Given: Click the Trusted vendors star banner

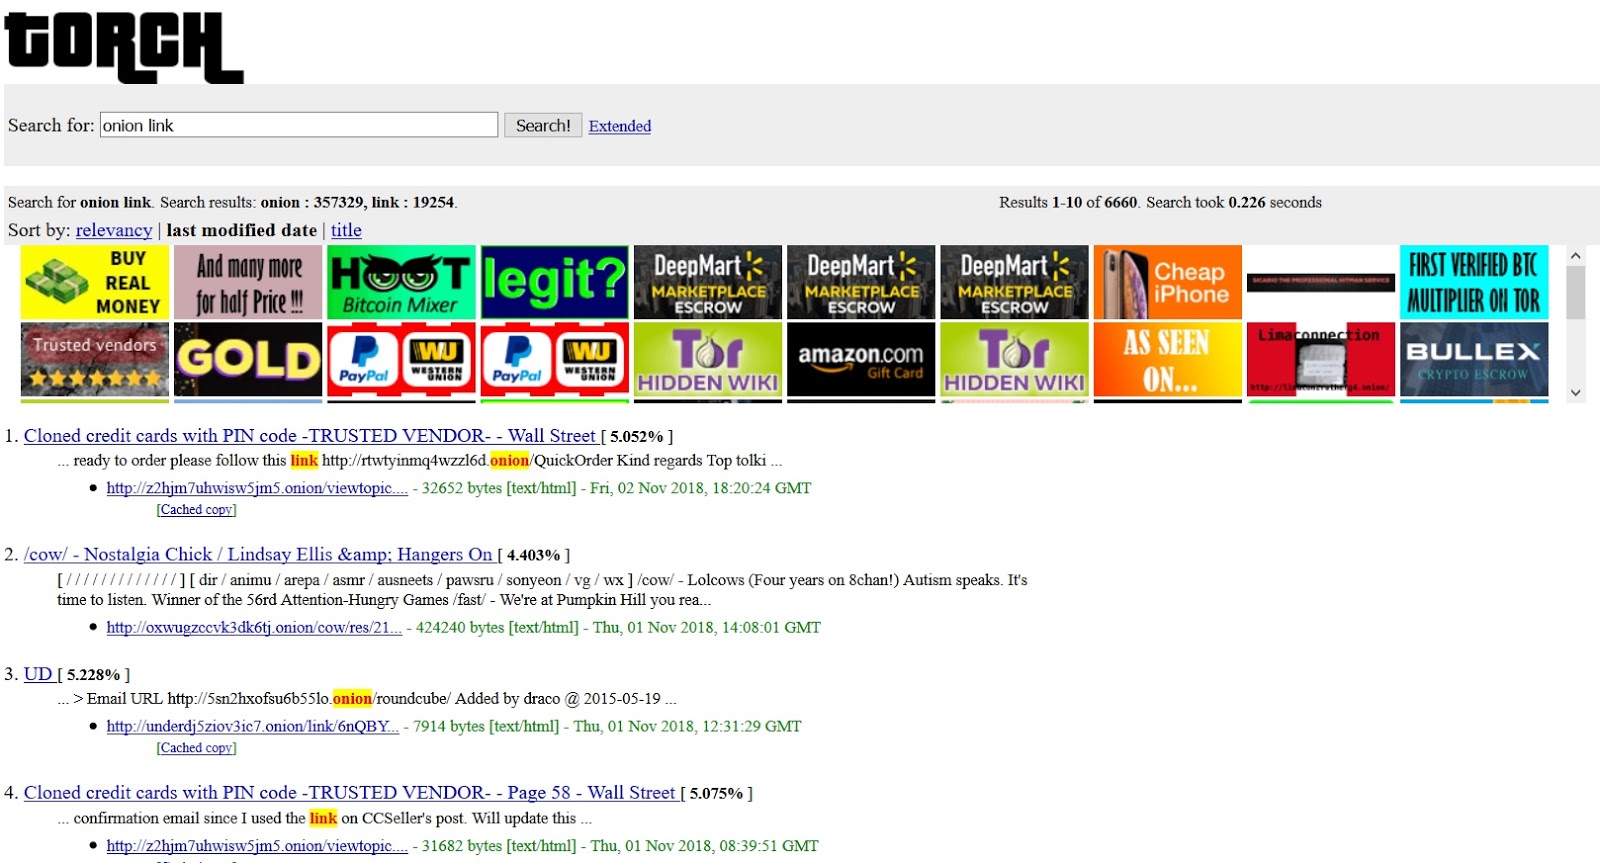Looking at the screenshot, I should (x=95, y=359).
